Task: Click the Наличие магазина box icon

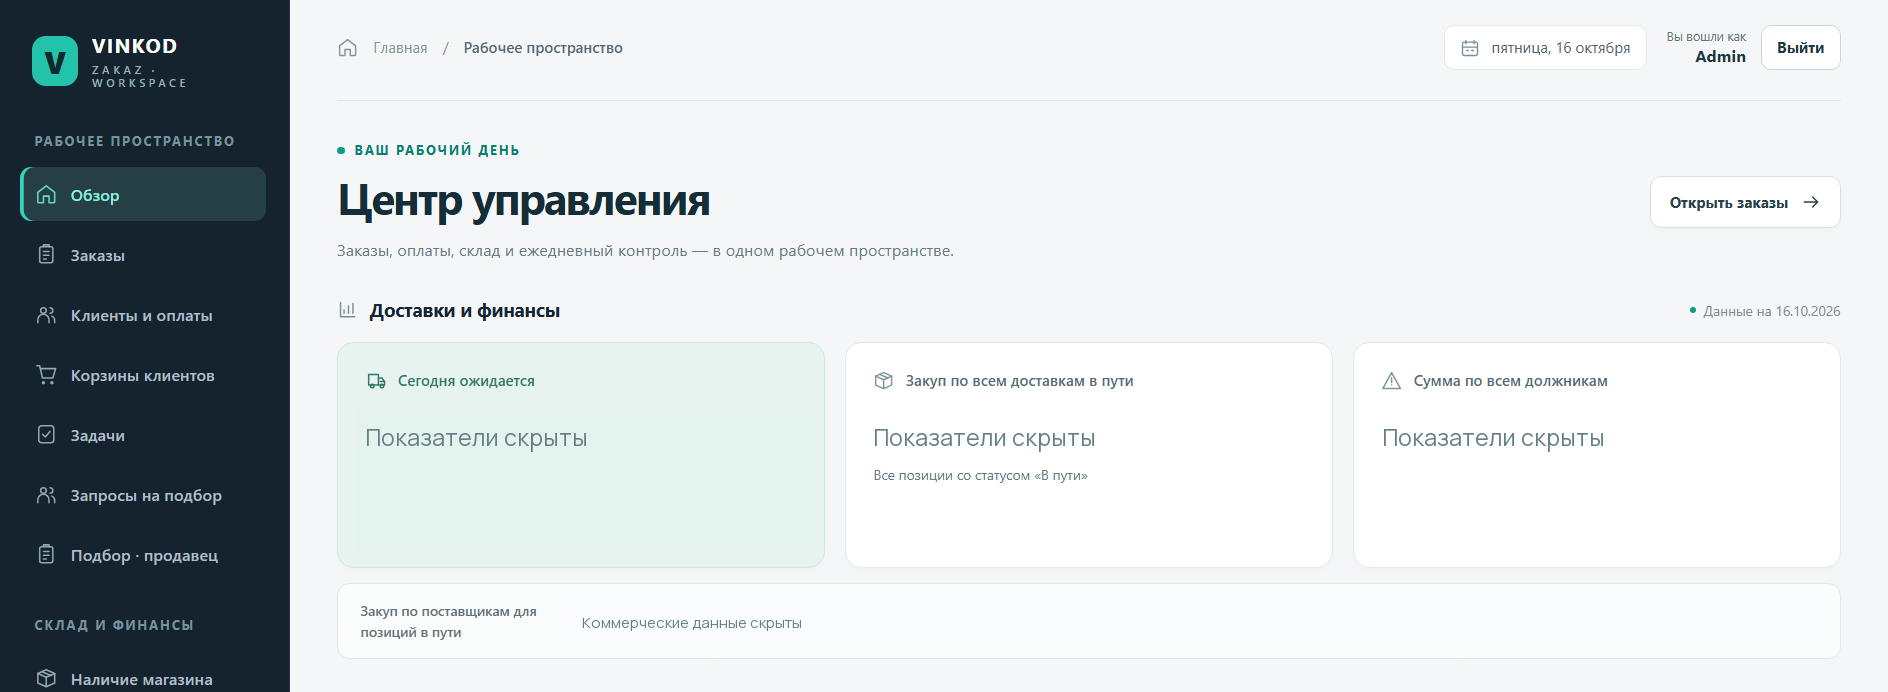Action: (x=46, y=678)
